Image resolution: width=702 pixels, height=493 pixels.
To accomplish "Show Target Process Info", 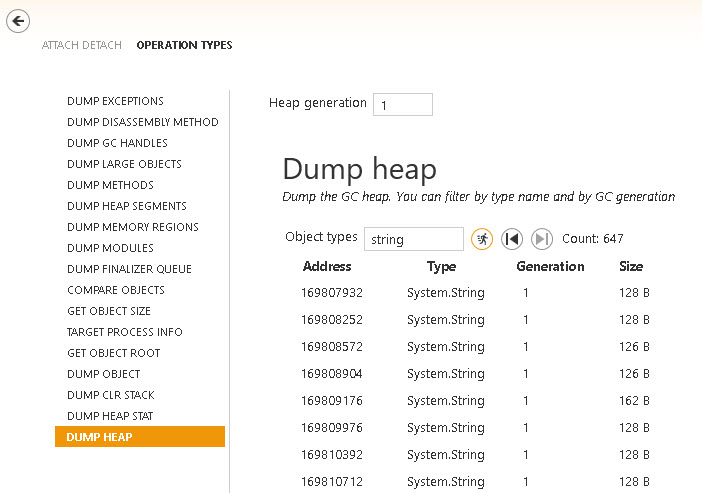I will click(125, 332).
